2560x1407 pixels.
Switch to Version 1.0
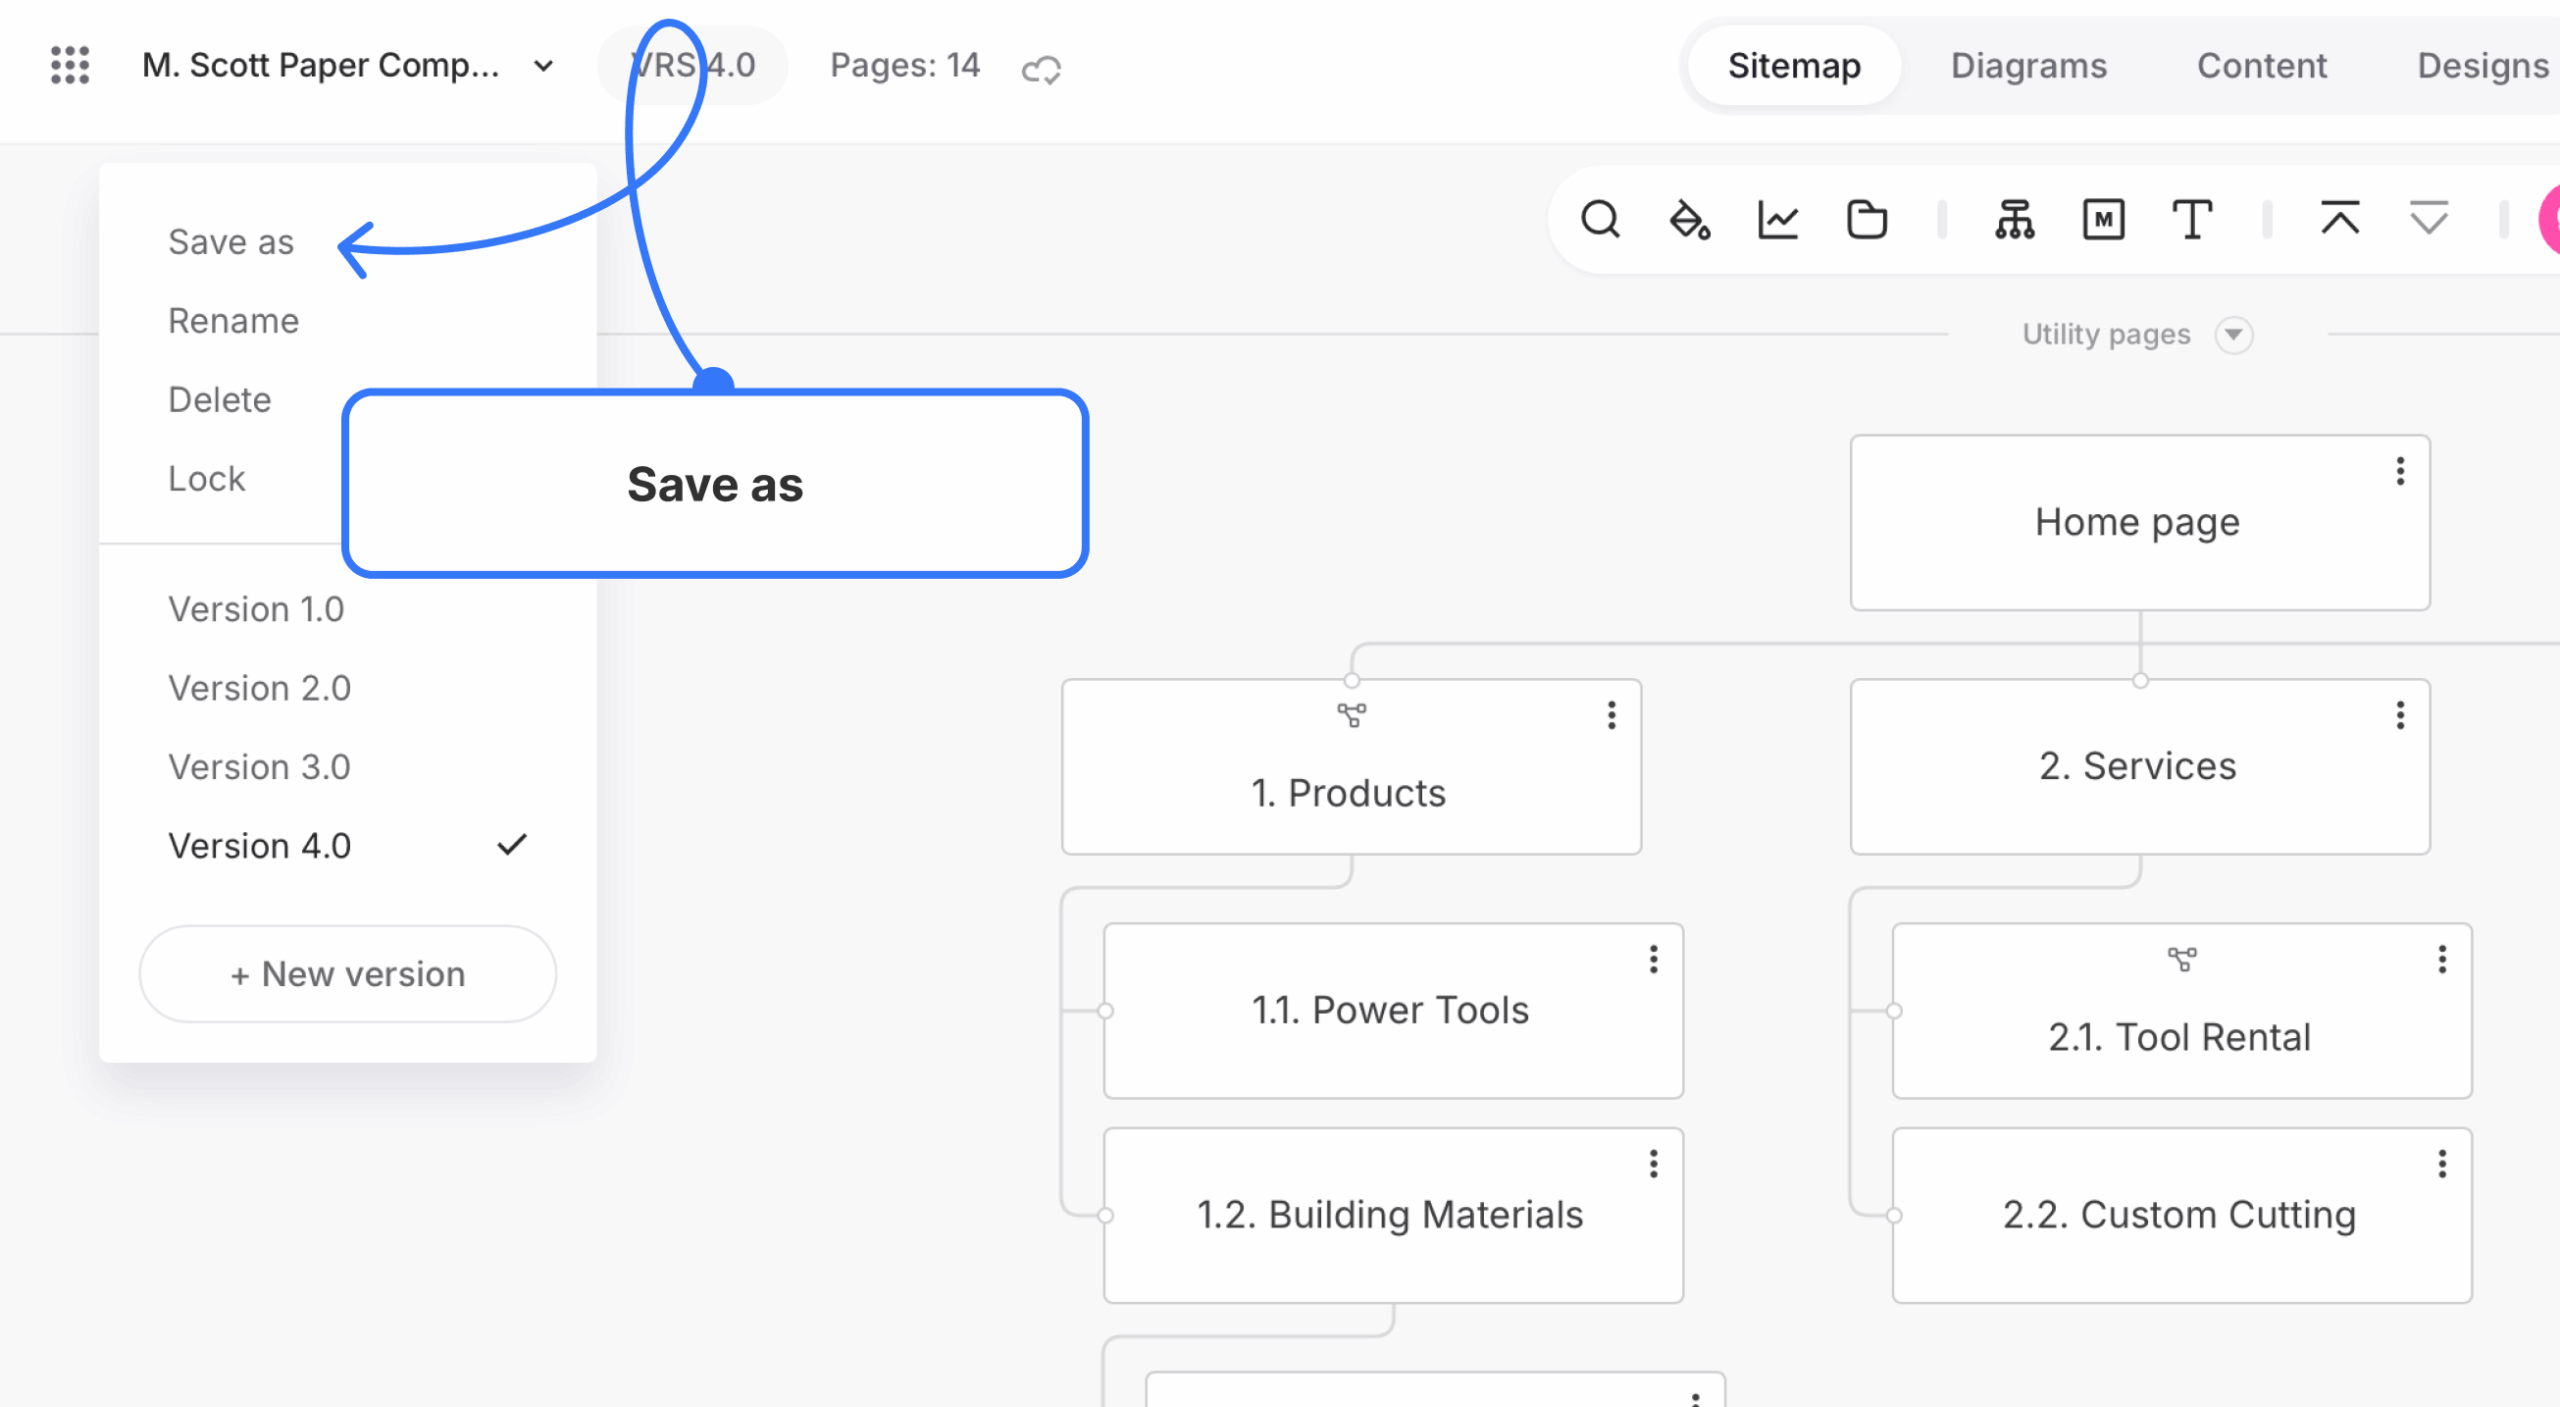(x=256, y=609)
